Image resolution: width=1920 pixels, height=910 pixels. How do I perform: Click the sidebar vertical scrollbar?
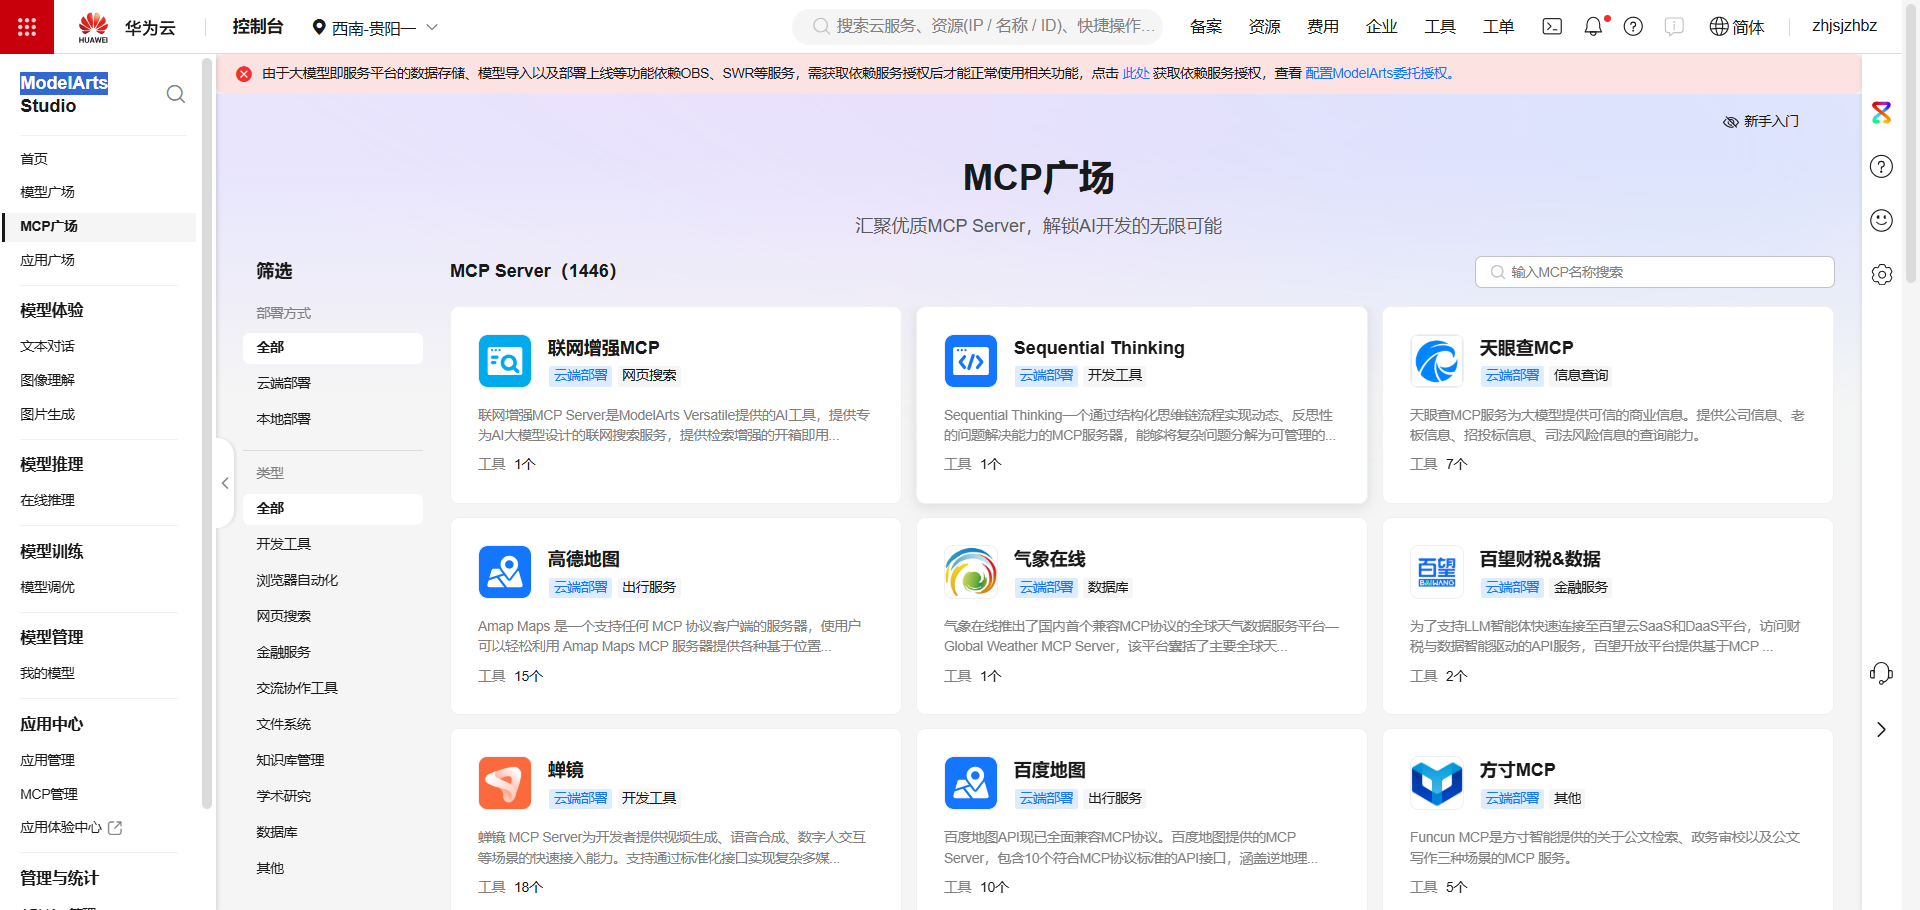(207, 432)
